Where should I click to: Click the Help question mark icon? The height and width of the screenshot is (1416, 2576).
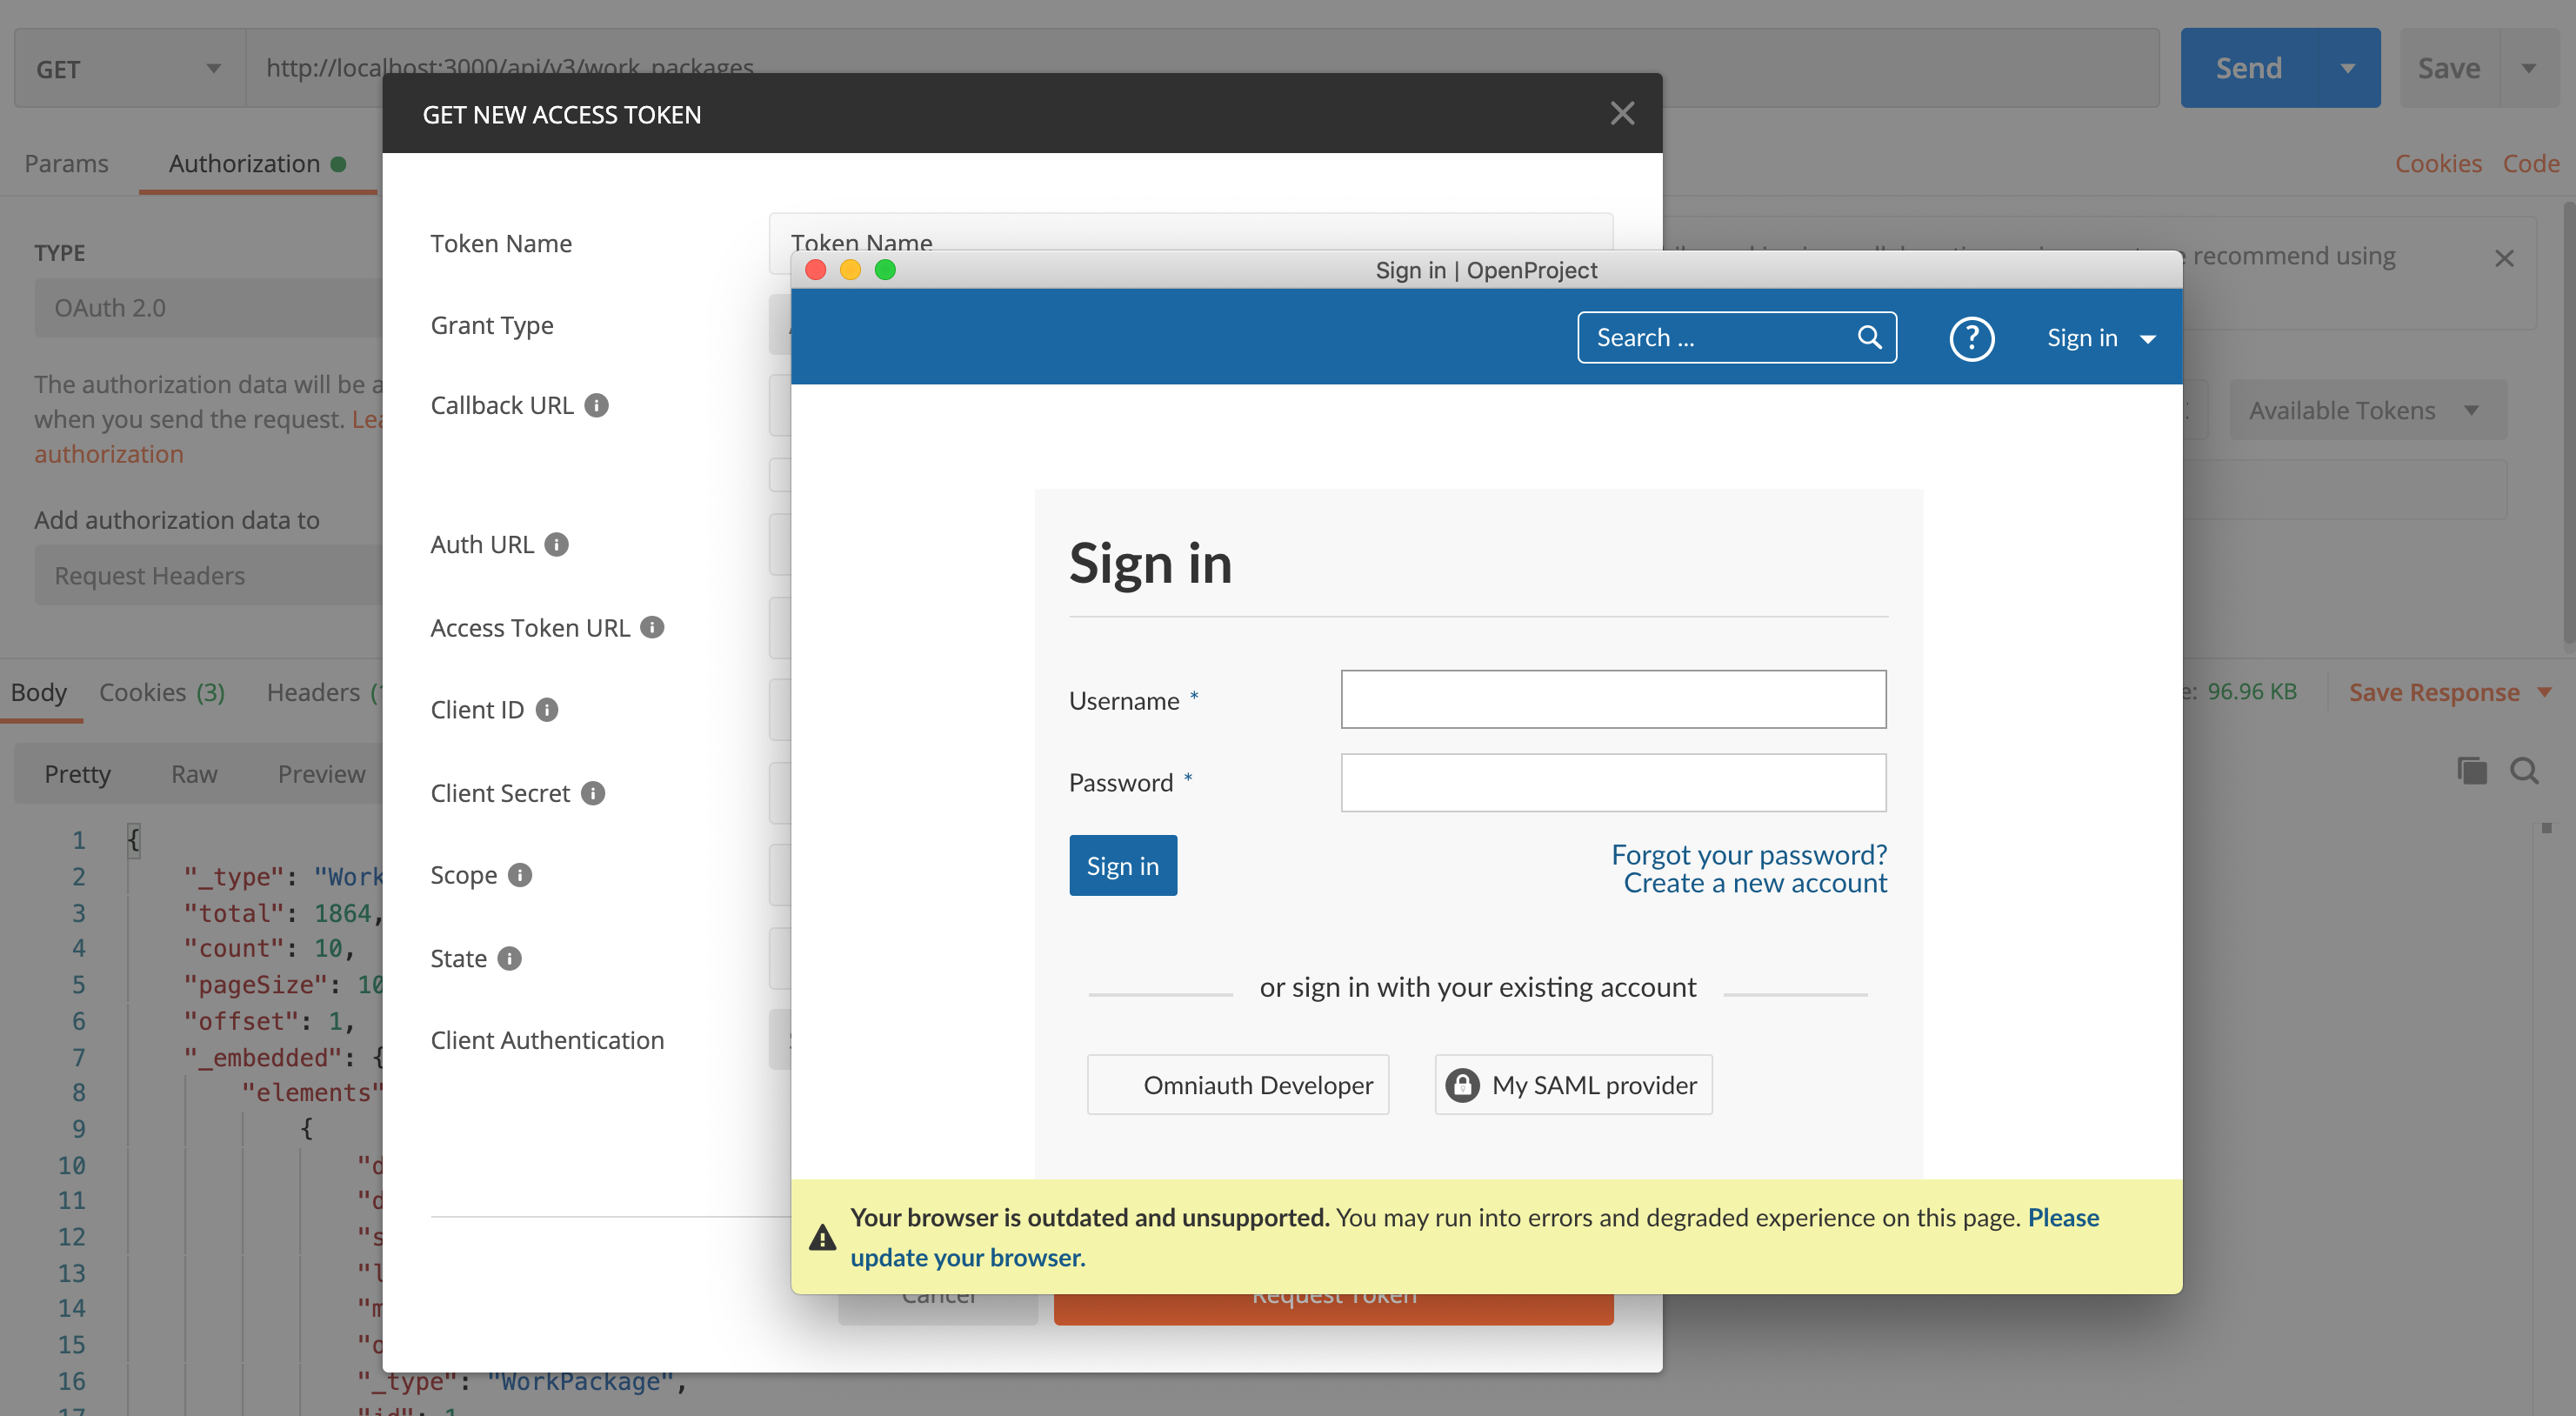(x=1972, y=338)
